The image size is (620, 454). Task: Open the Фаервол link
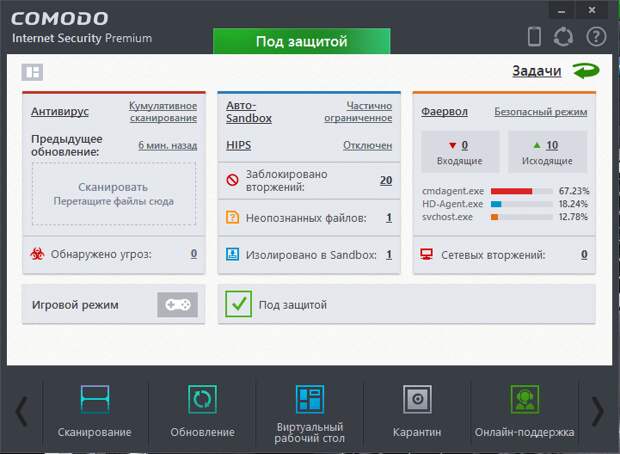[x=444, y=112]
